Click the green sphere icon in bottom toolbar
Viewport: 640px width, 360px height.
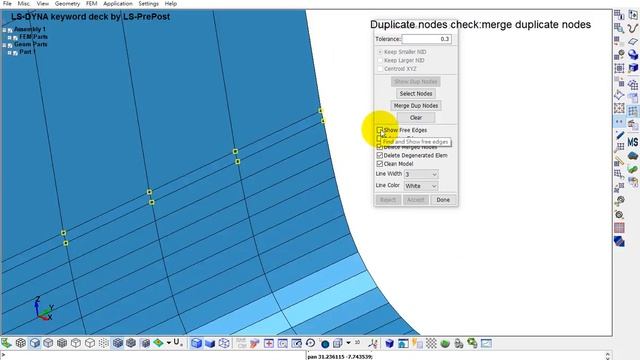coord(445,343)
